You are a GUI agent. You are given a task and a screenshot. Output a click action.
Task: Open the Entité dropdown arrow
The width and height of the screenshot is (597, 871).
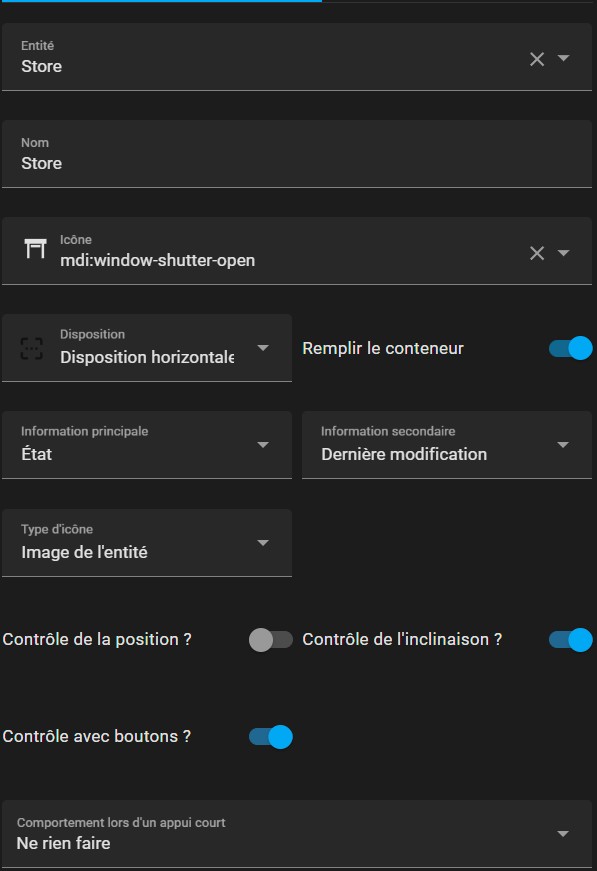563,58
